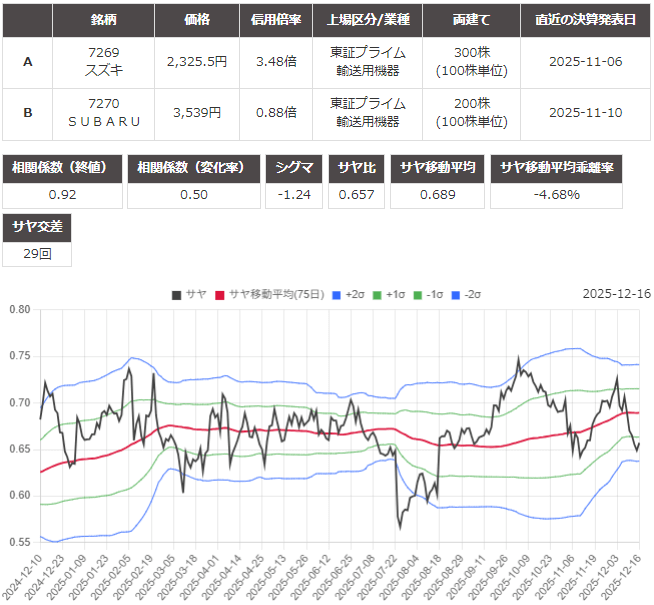This screenshot has height=605, width=654.
Task: Click the blue -2σ legend marker
Action: (455, 294)
